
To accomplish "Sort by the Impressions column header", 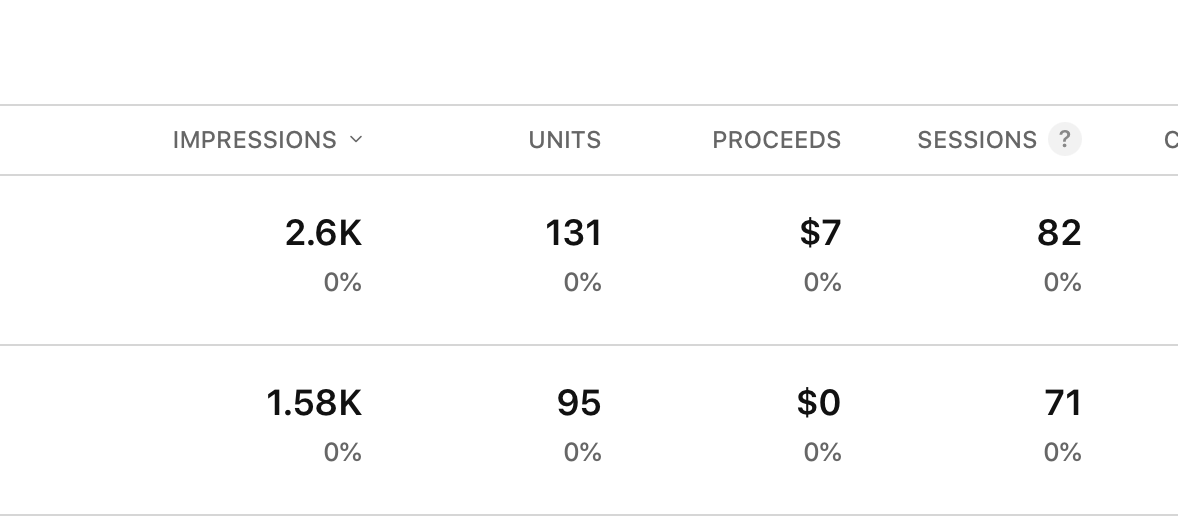I will tap(255, 140).
